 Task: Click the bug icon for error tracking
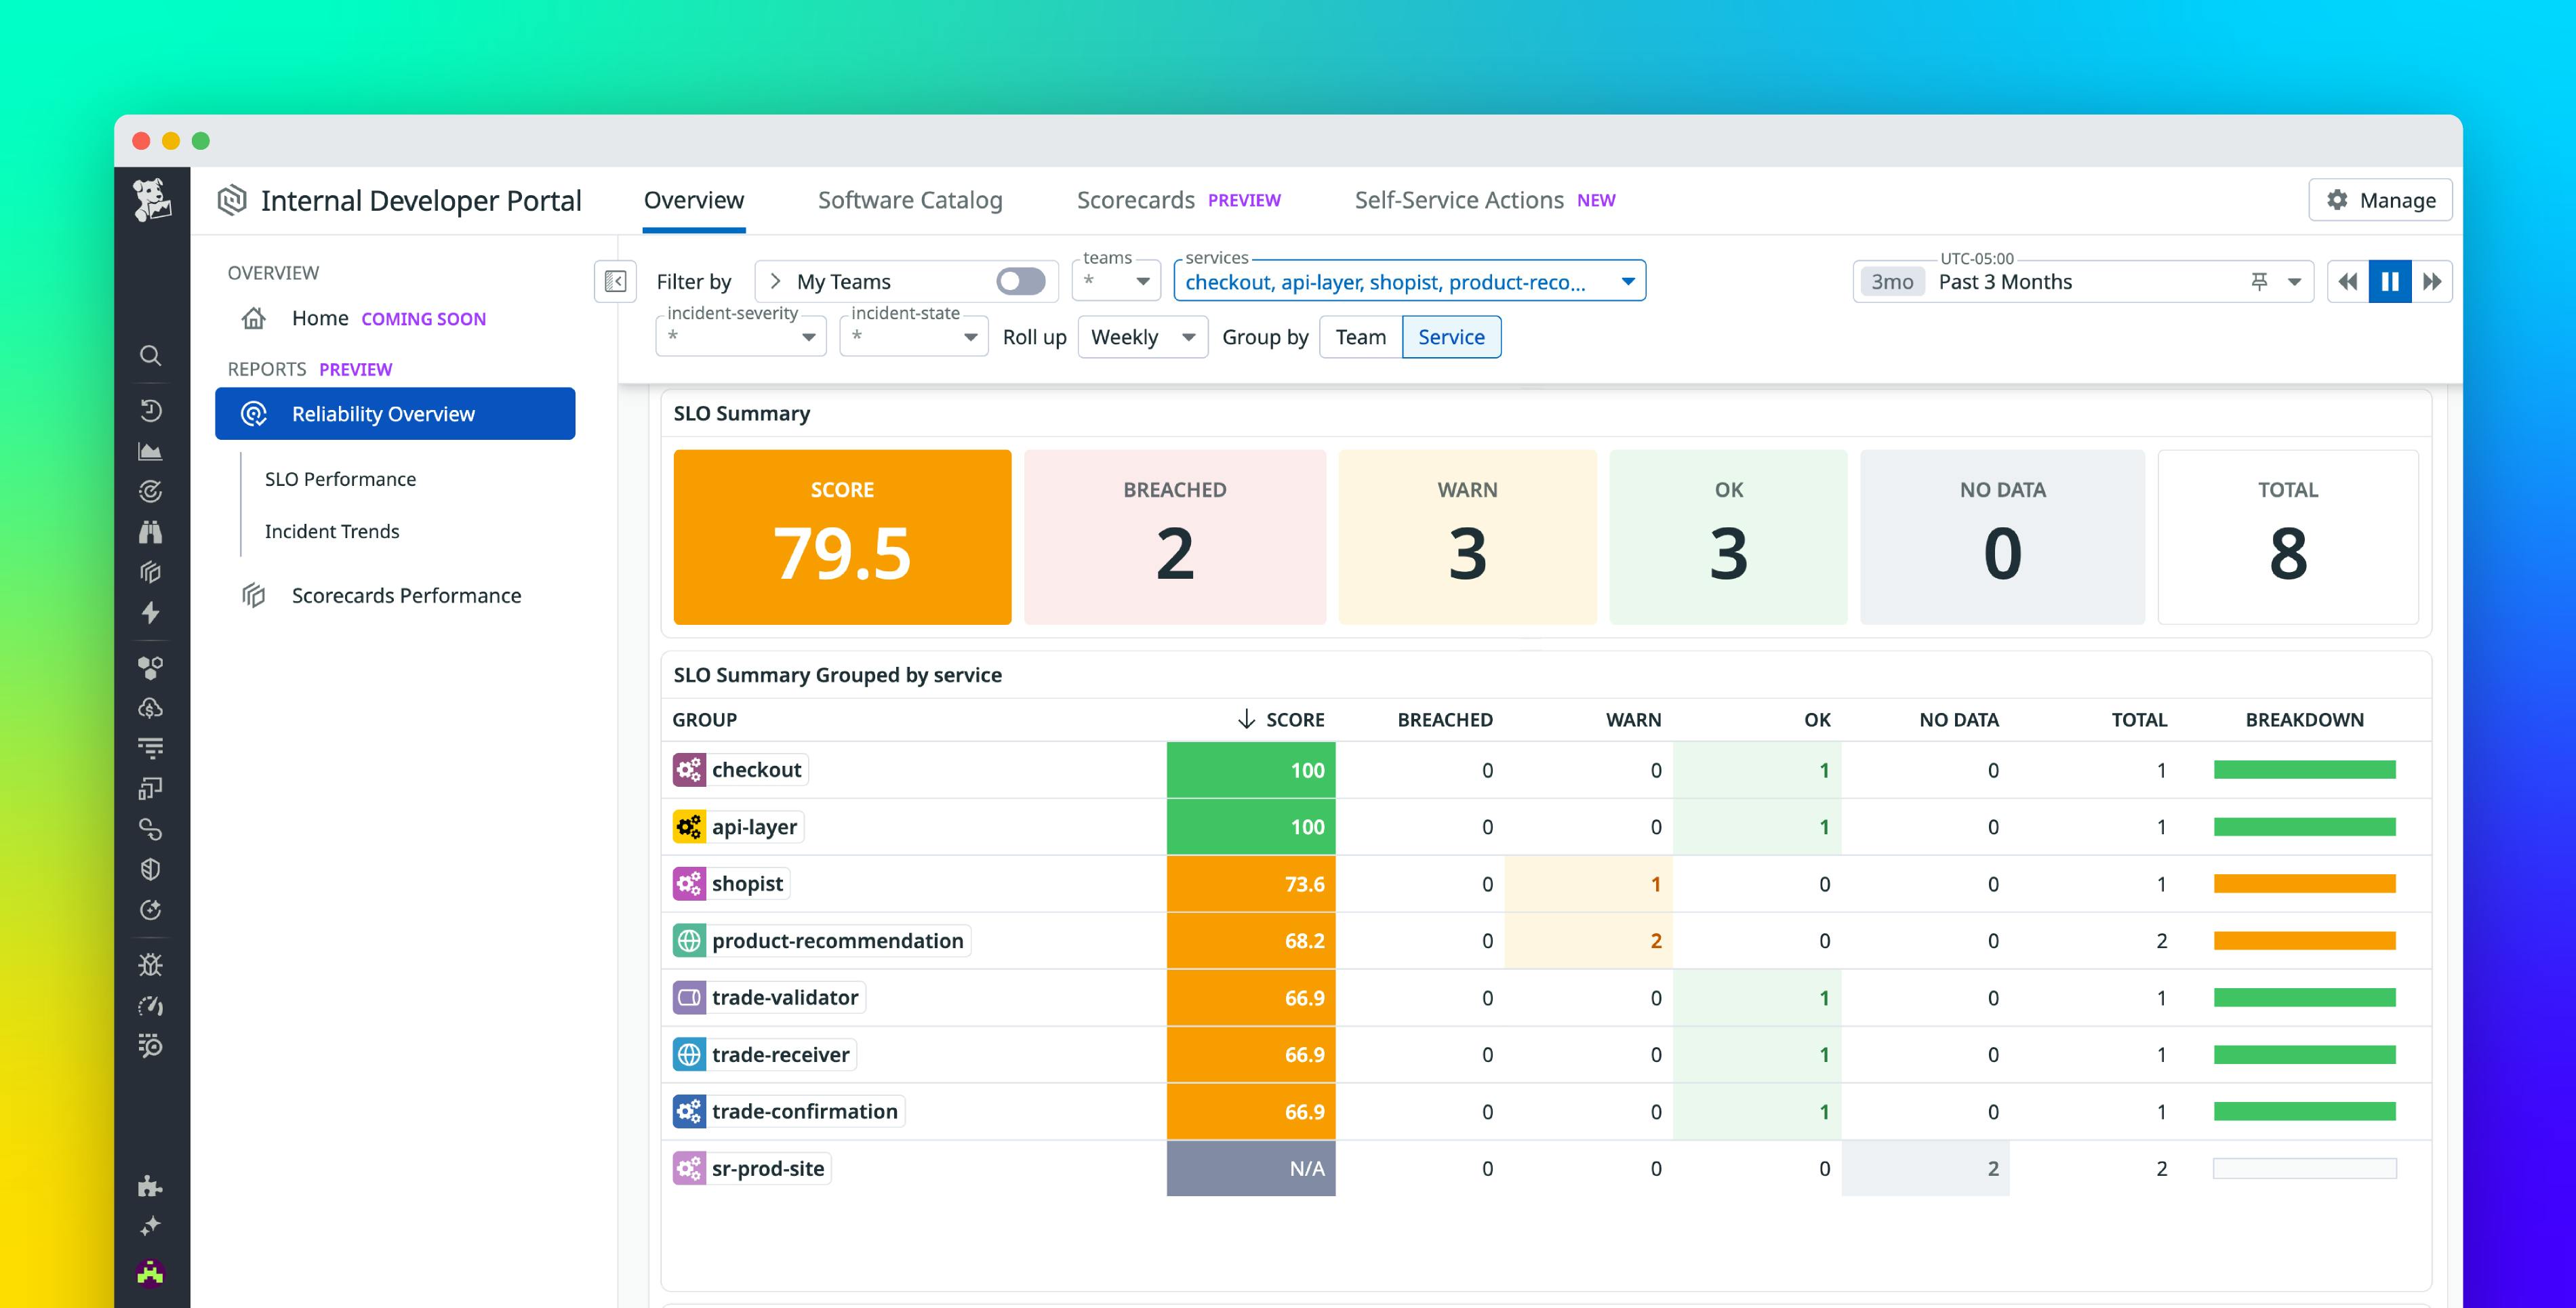150,963
